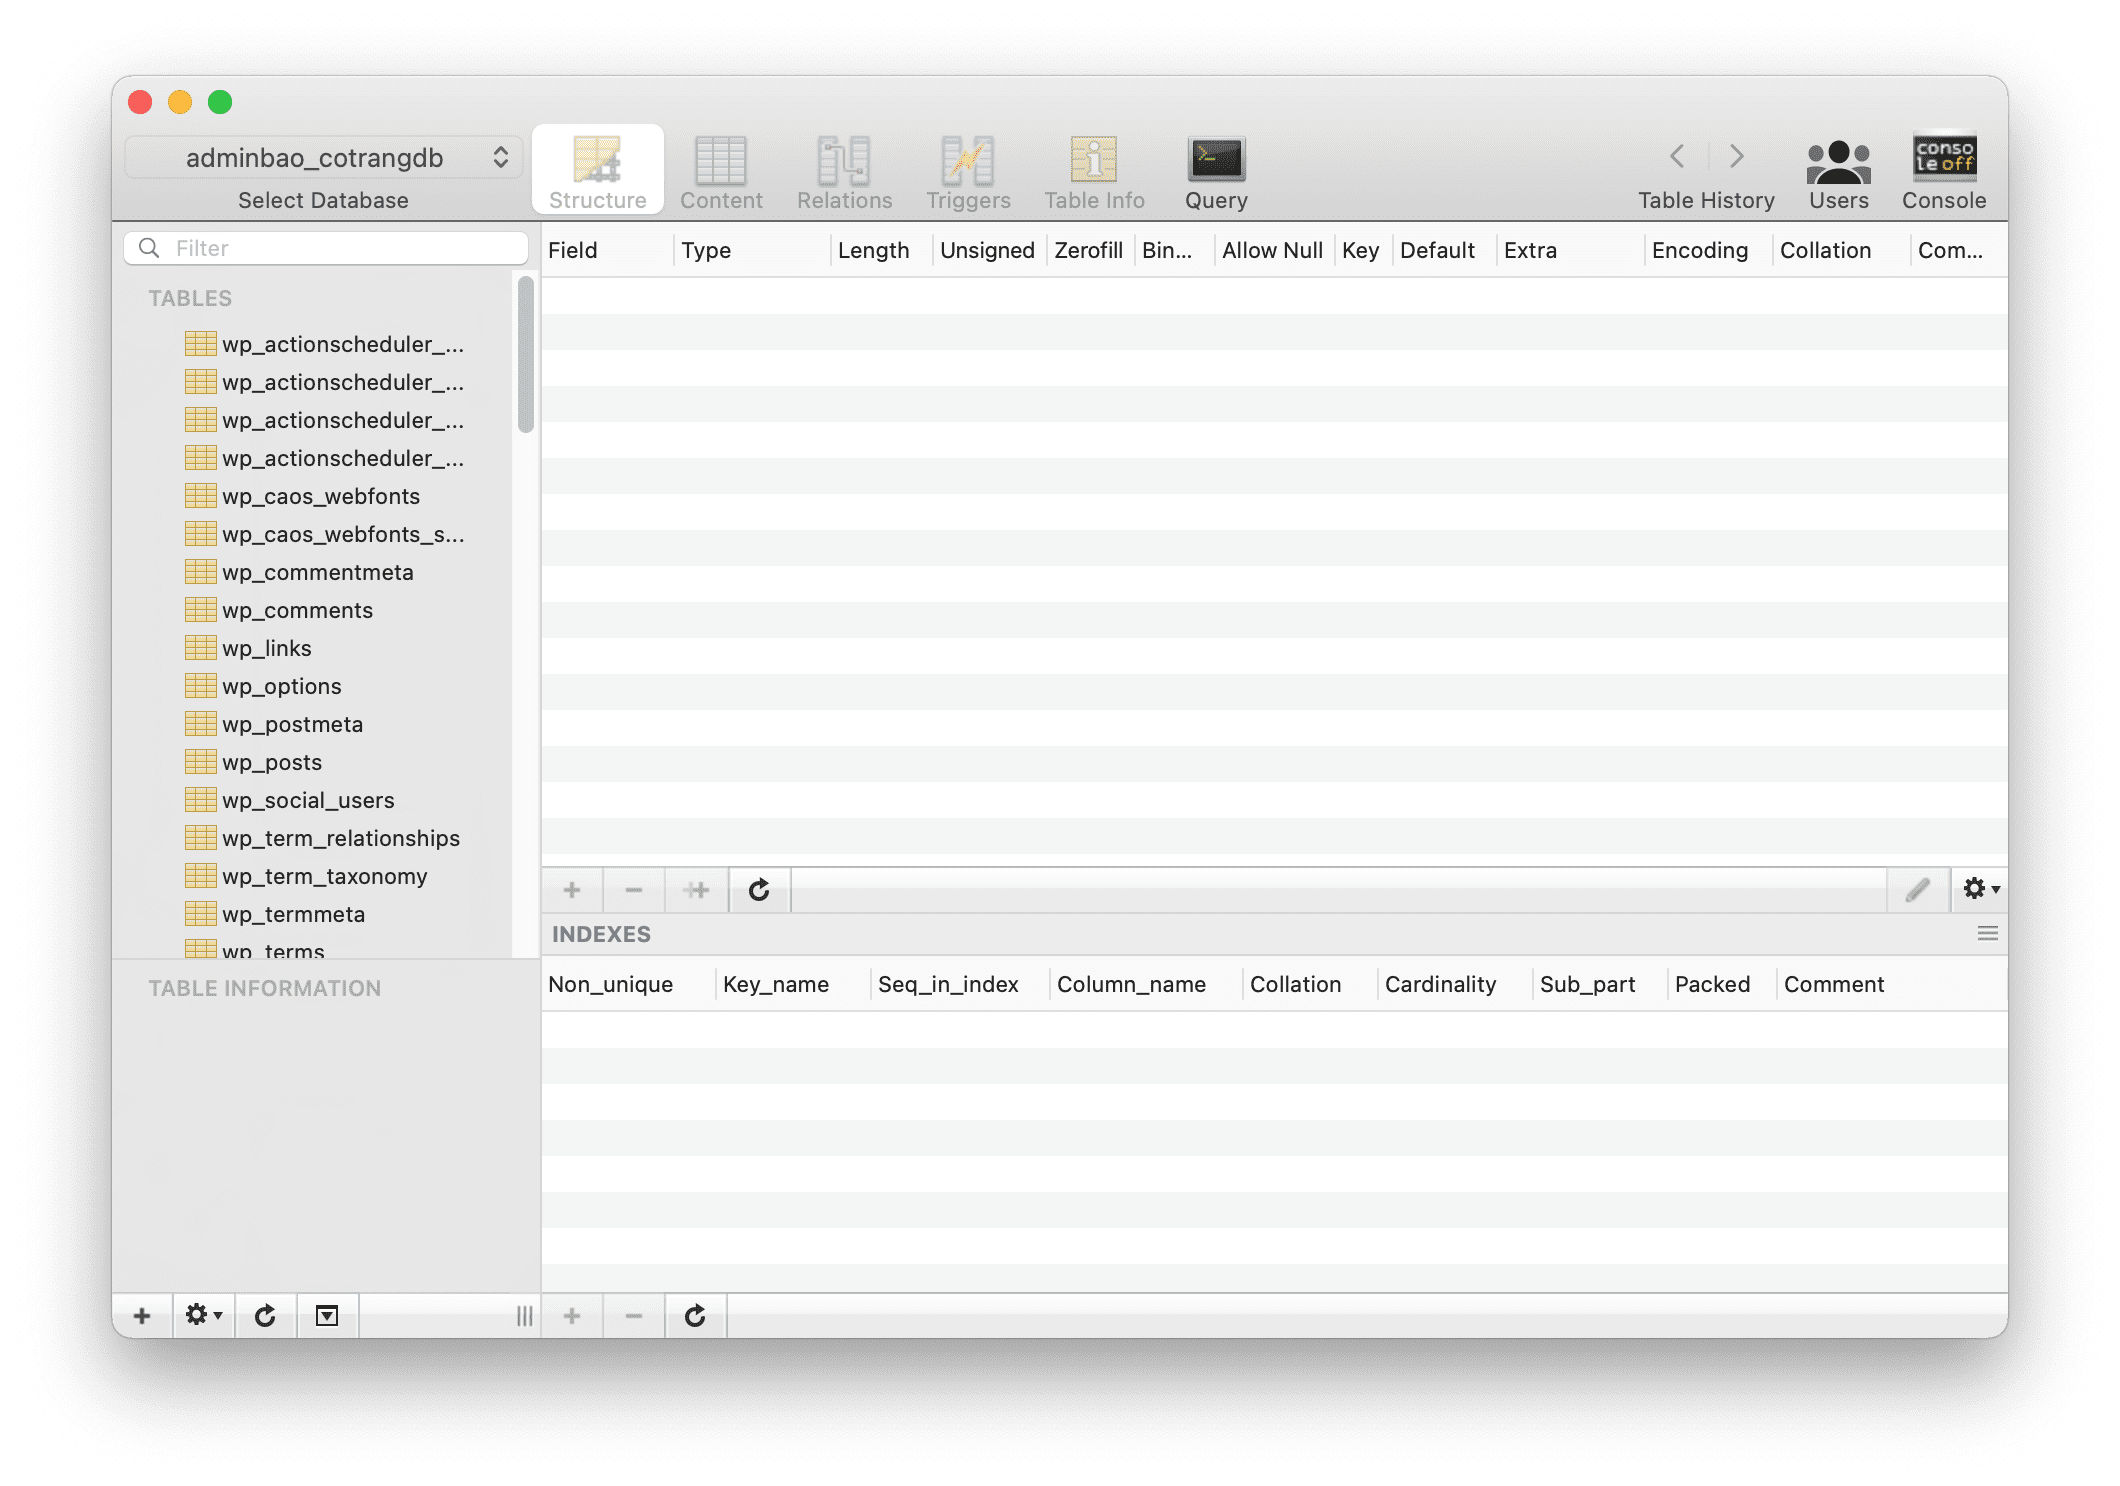Select the wp_termmeta table
Screen dimensions: 2120x1486
[x=294, y=914]
